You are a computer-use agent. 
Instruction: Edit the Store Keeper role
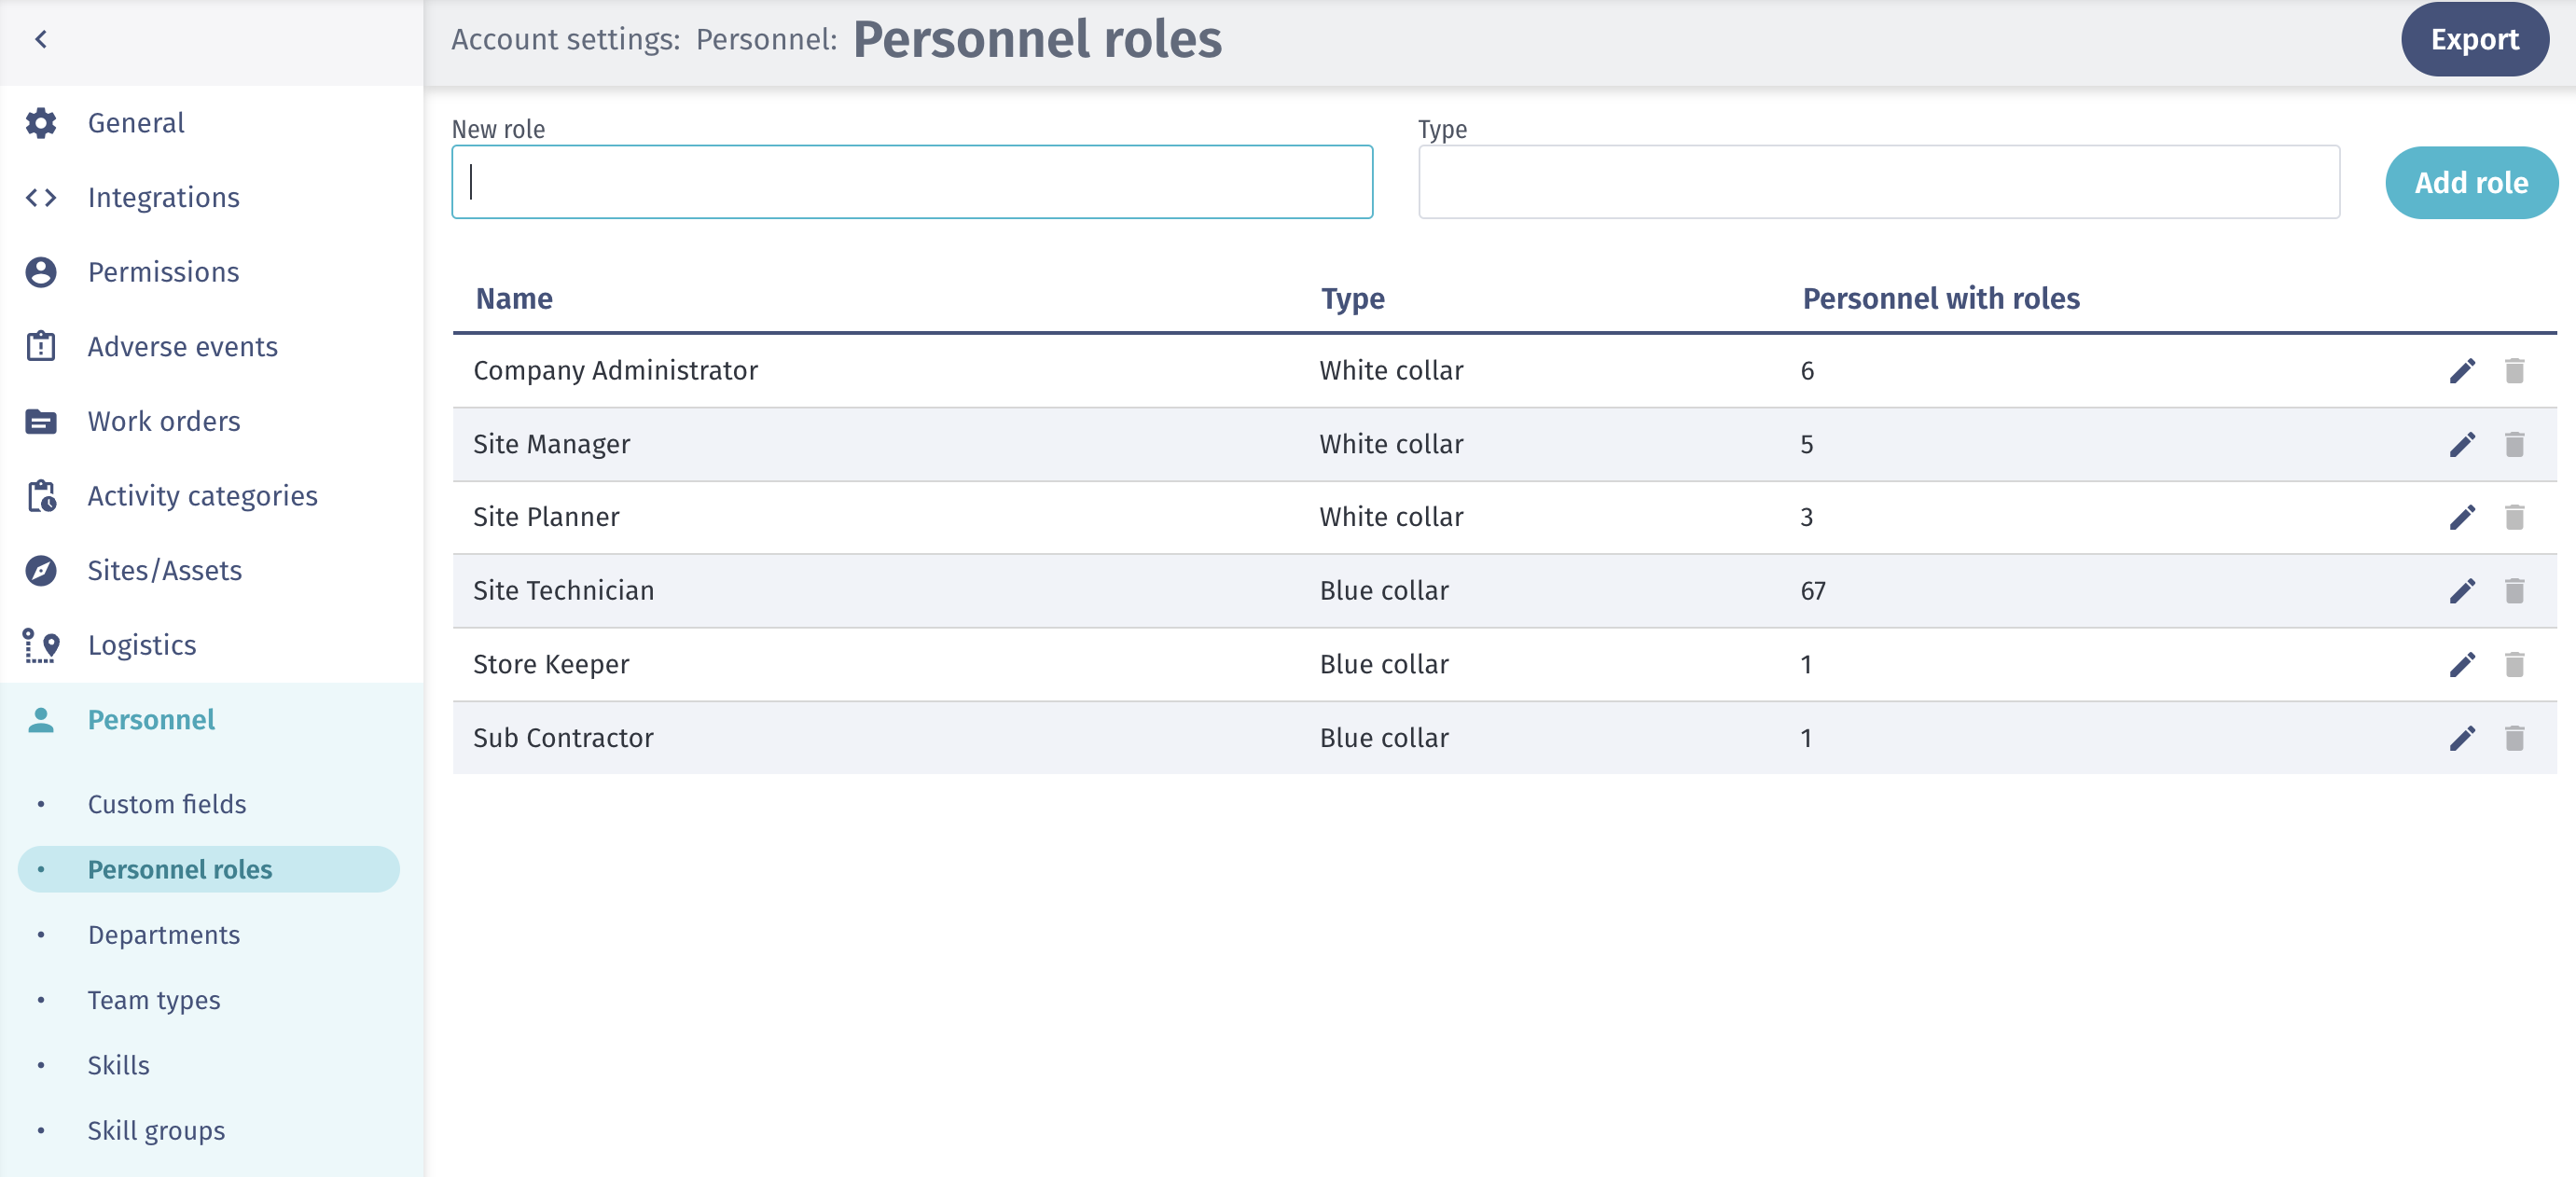point(2462,664)
